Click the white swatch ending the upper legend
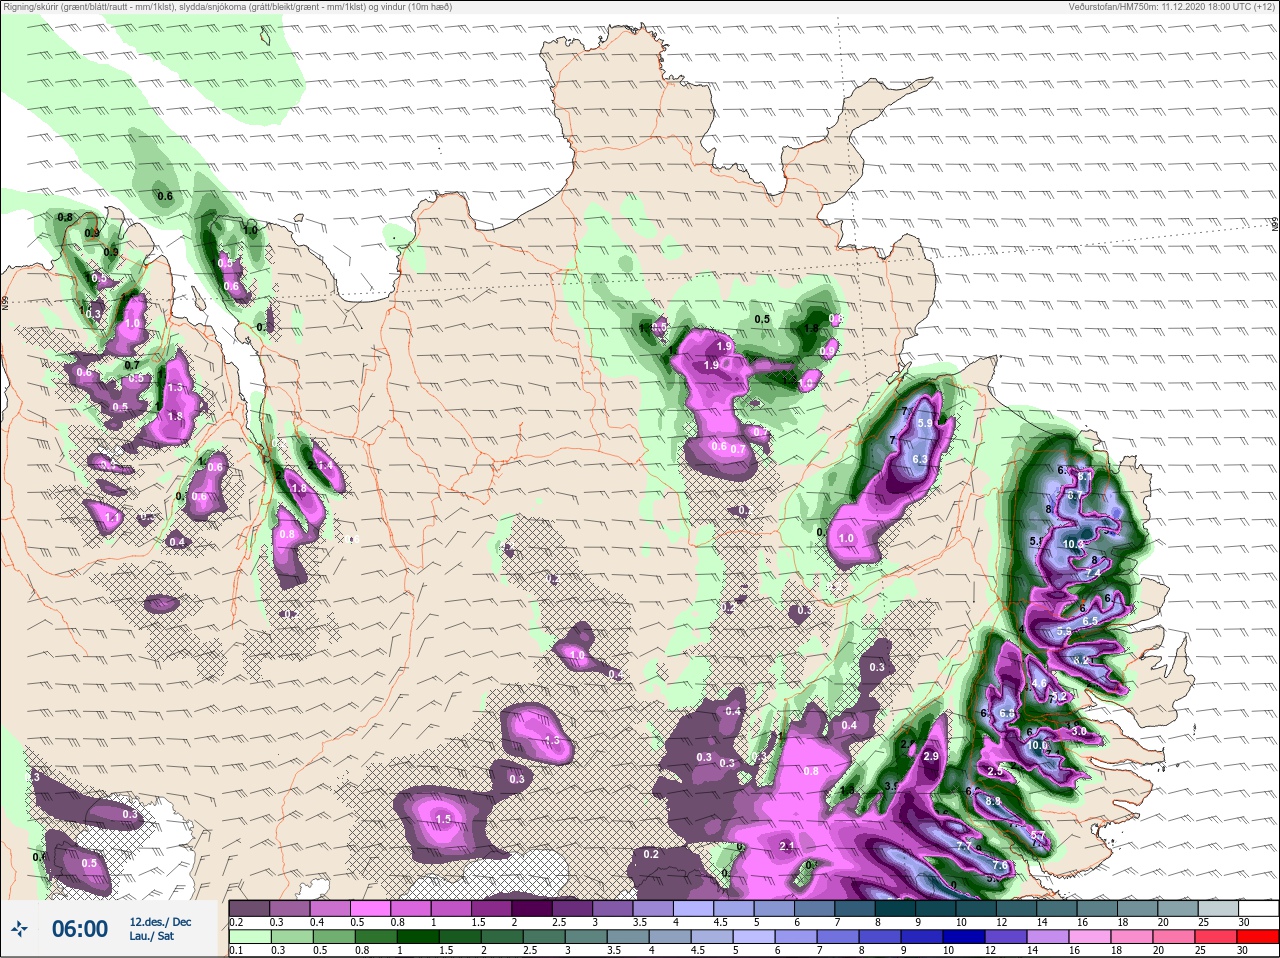Screen dimensions: 1280x958 [1257, 908]
